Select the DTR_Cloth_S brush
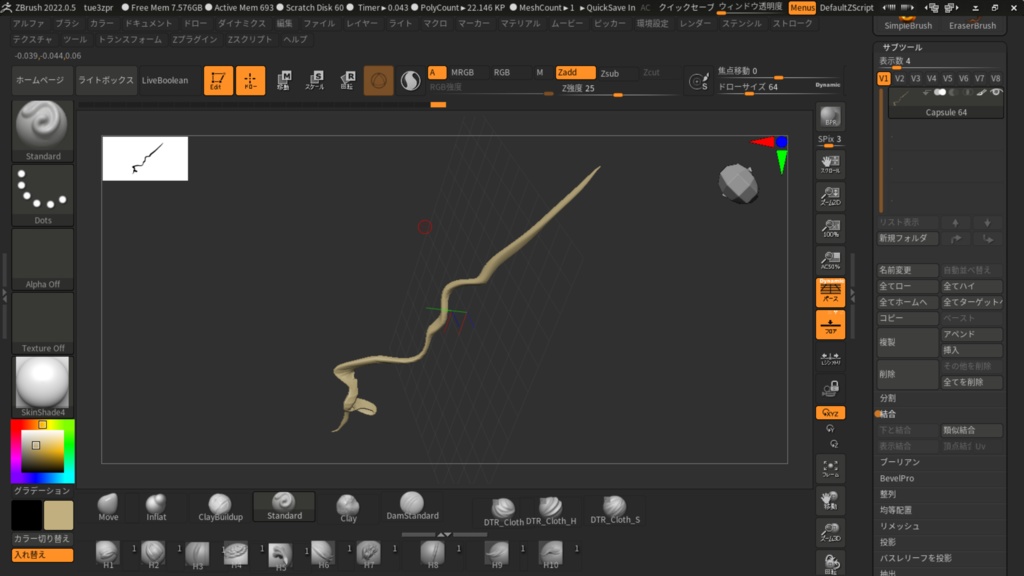This screenshot has width=1024, height=576. tap(615, 509)
